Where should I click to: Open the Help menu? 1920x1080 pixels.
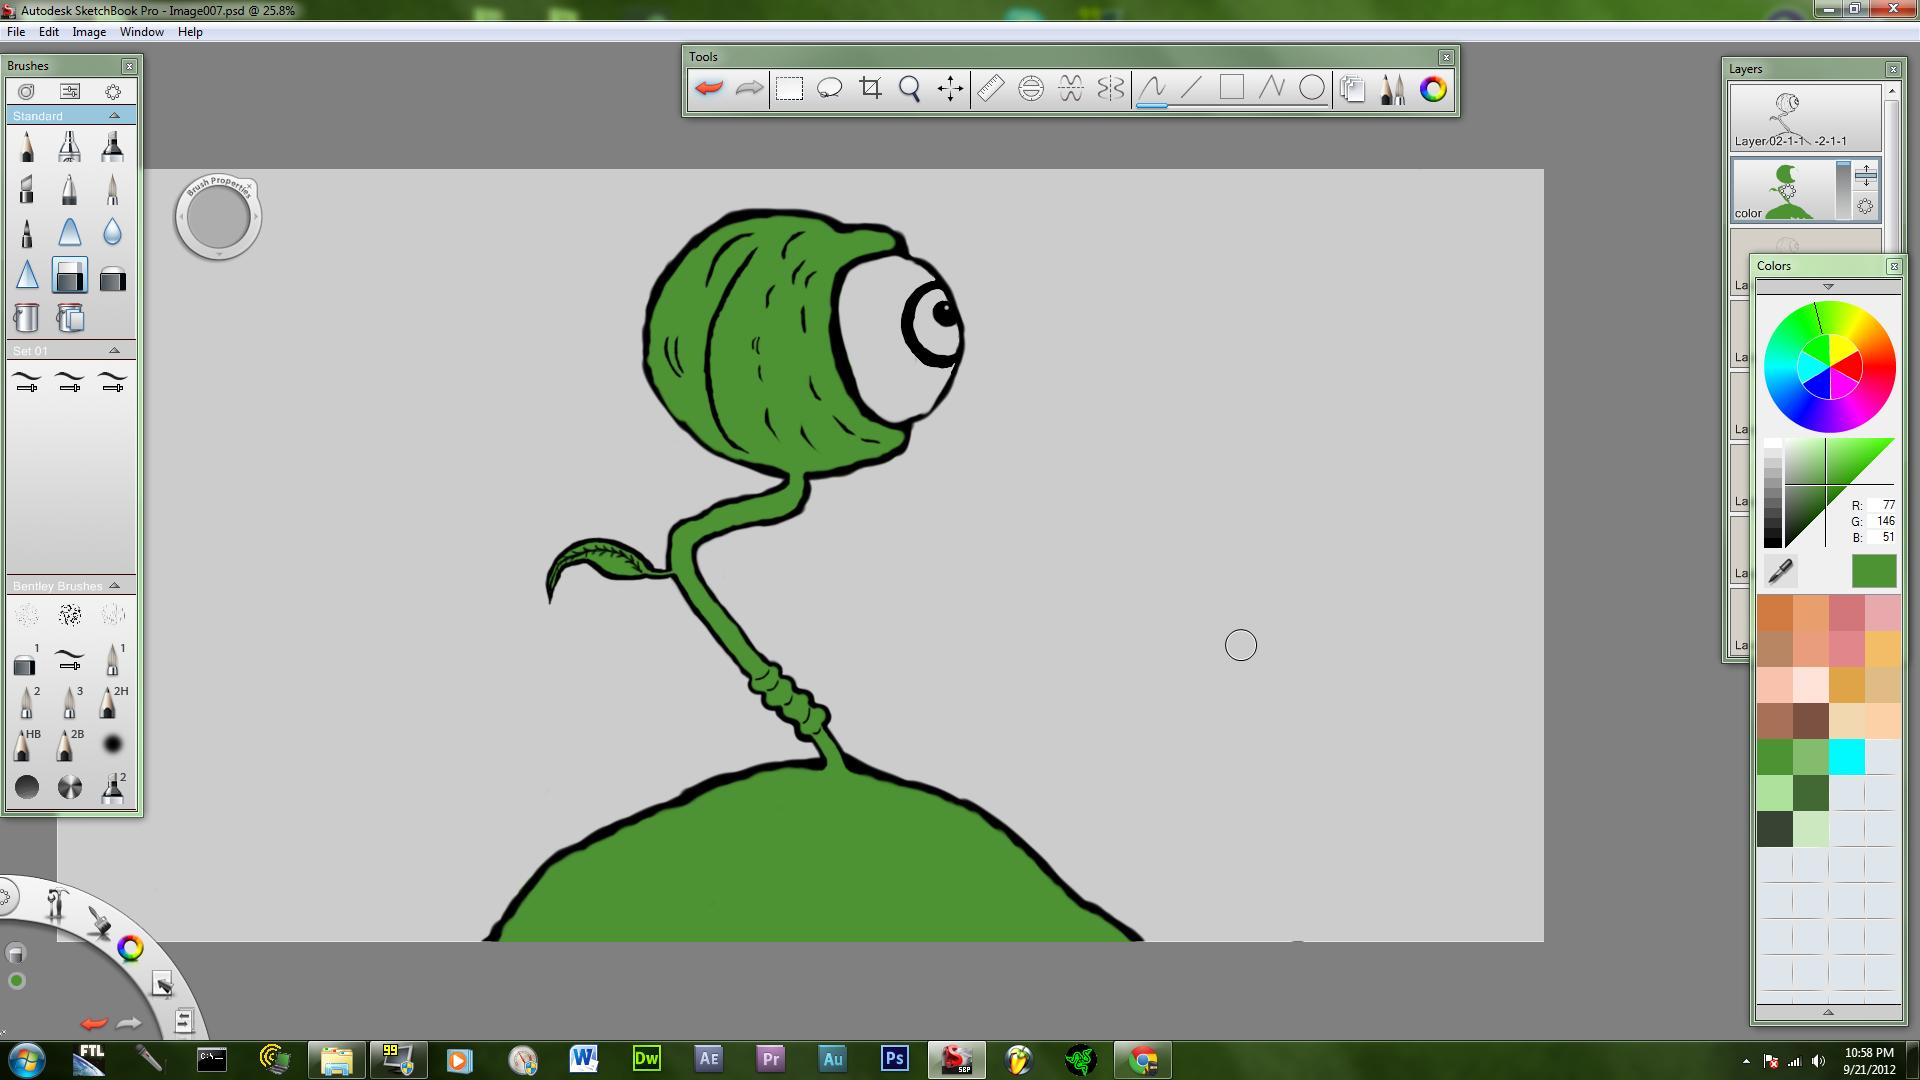(x=190, y=32)
